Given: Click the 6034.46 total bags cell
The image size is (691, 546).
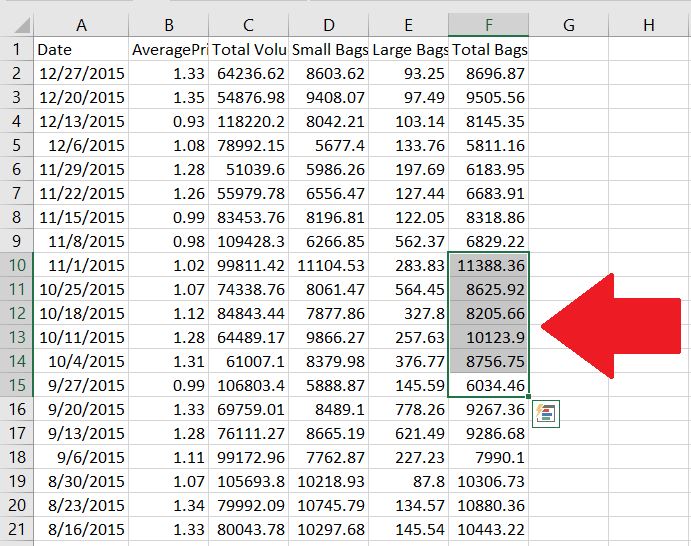Looking at the screenshot, I should click(x=488, y=385).
